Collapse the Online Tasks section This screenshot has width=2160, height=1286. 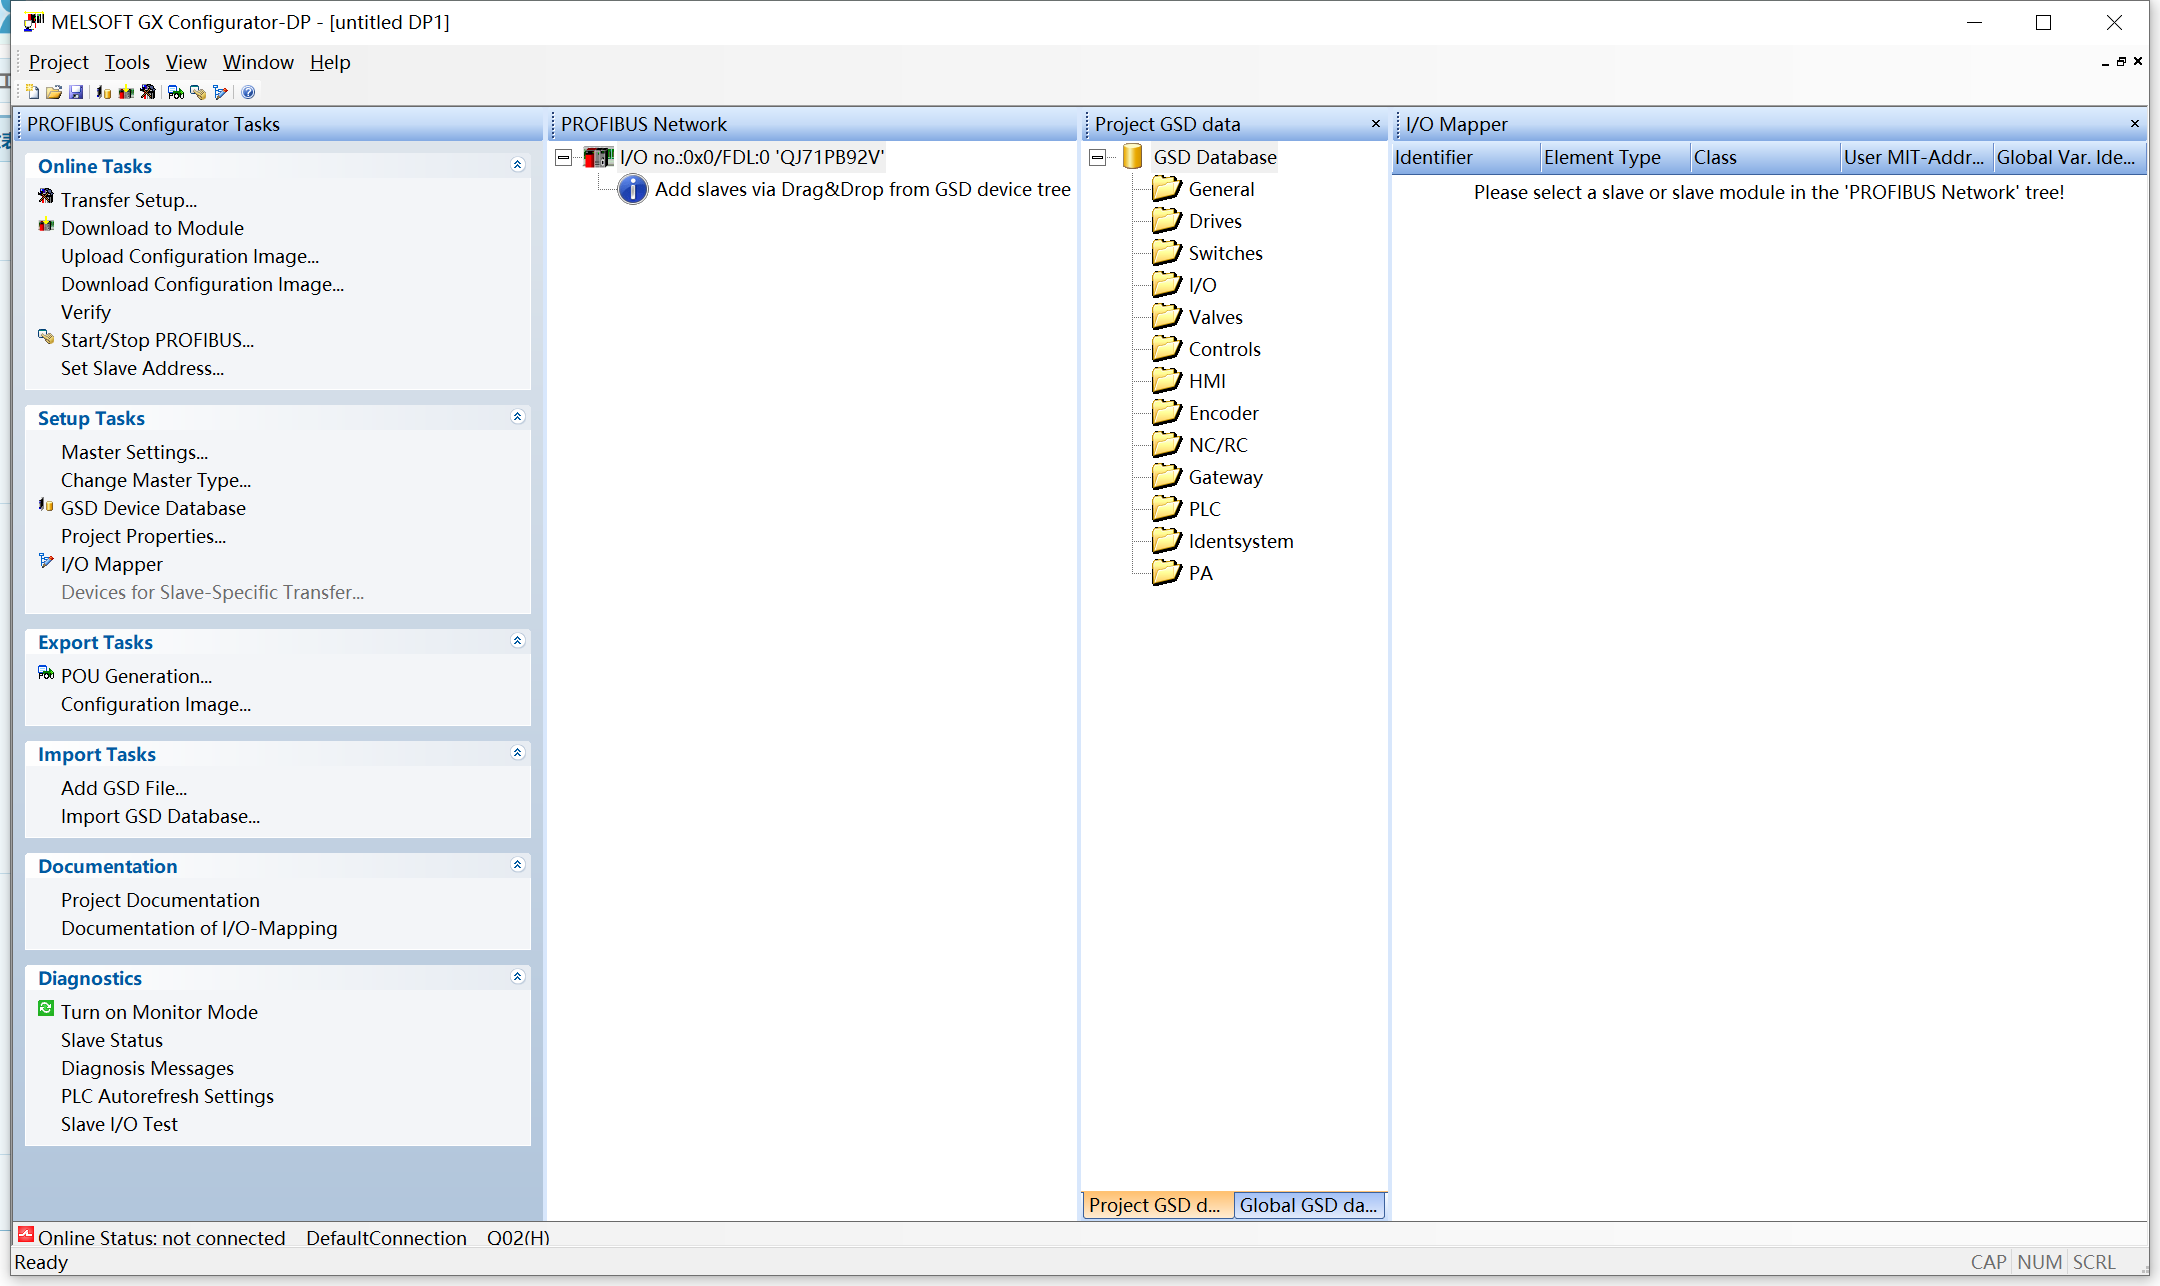(x=517, y=165)
